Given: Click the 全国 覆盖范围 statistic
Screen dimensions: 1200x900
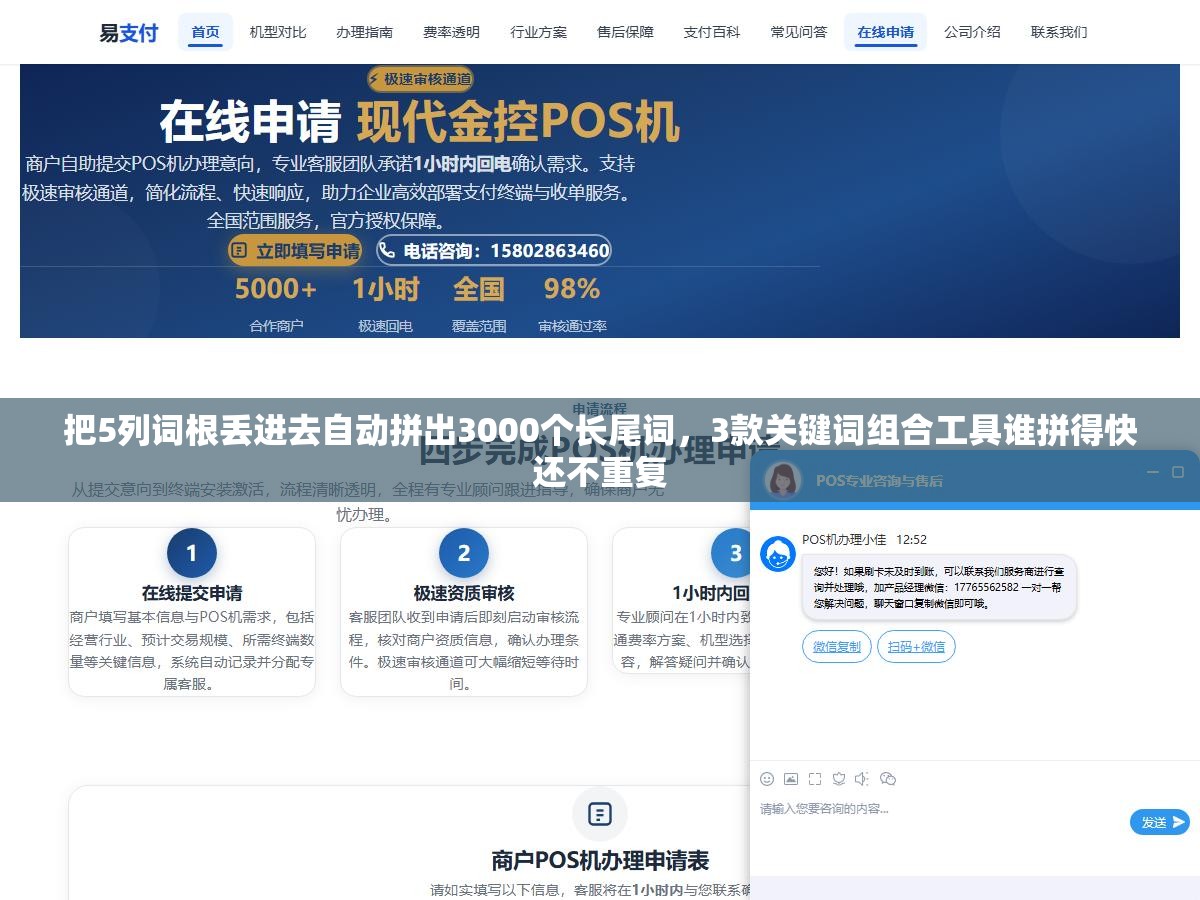Looking at the screenshot, I should (x=479, y=303).
